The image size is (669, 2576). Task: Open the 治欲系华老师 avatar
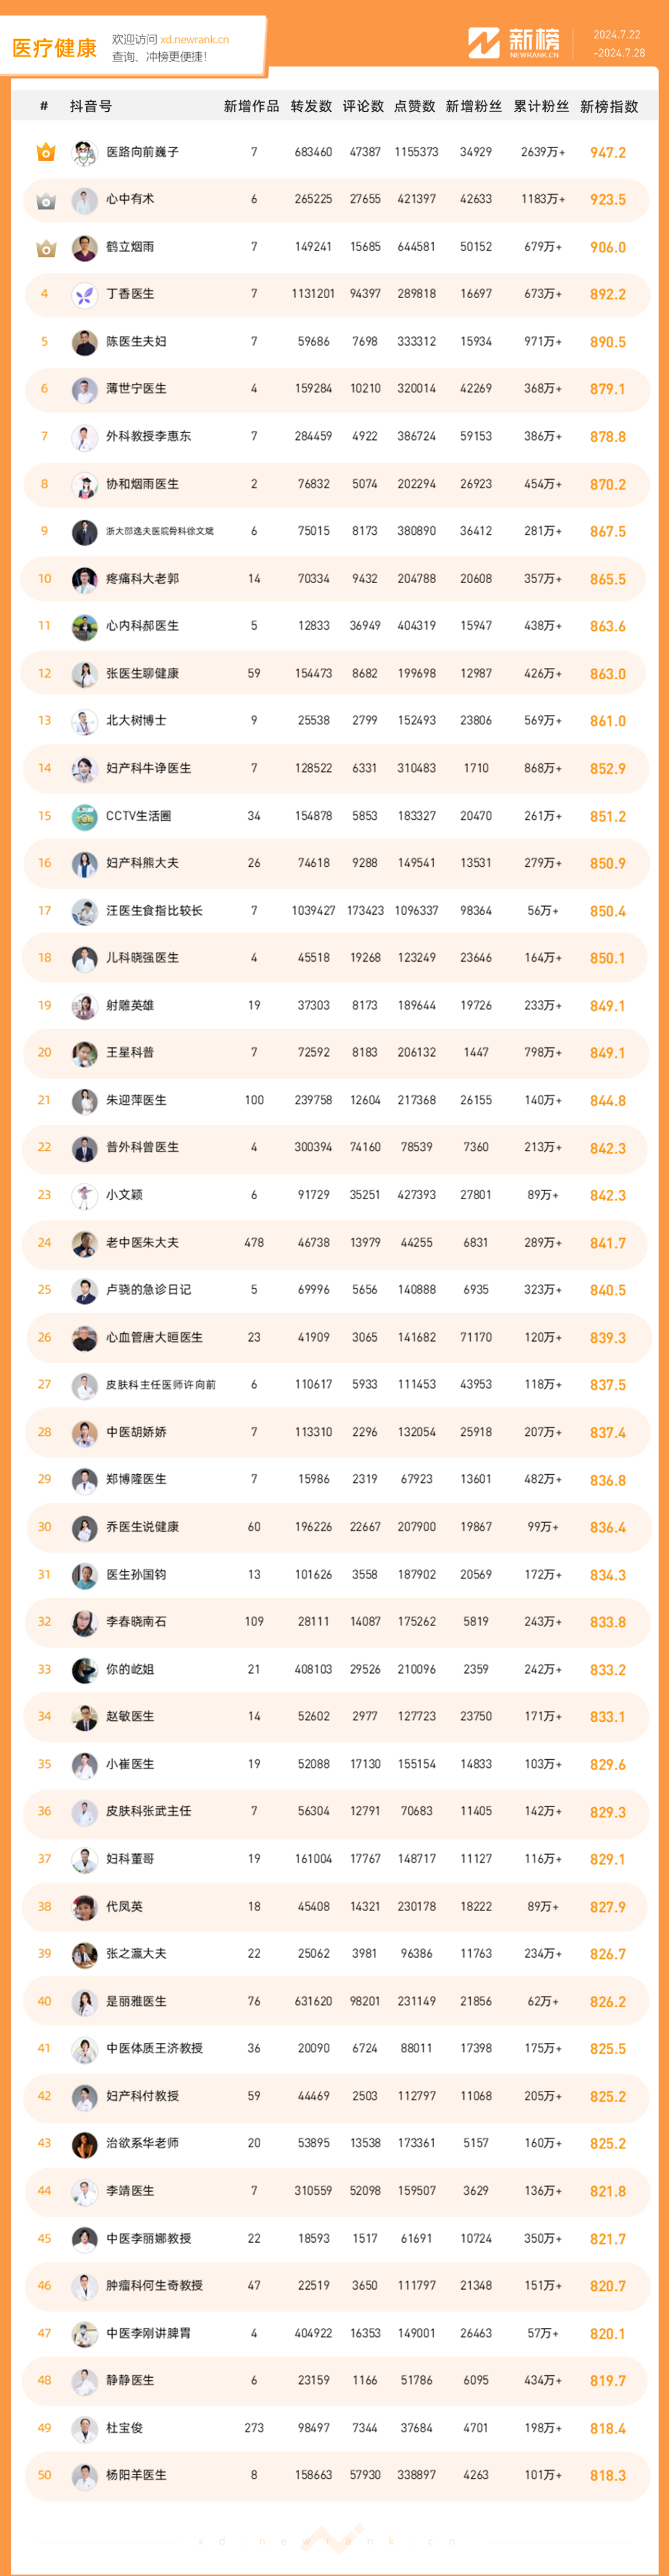point(84,2143)
